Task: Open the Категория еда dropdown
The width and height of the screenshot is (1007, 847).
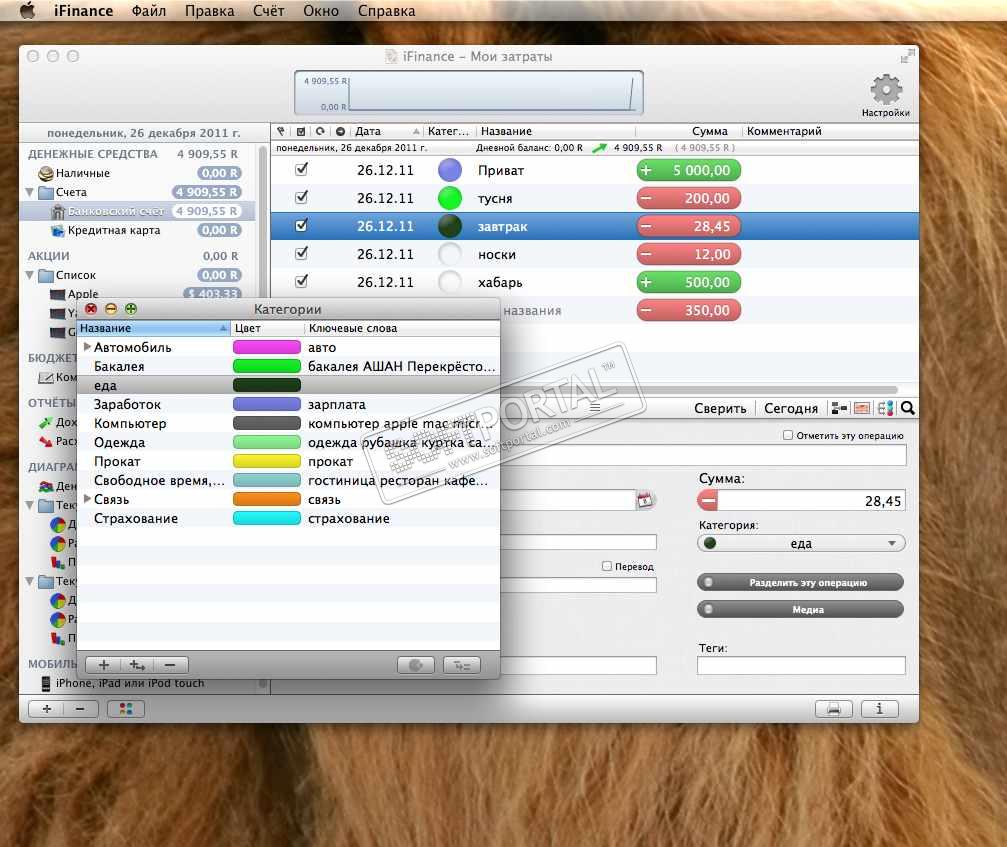Action: pos(801,543)
